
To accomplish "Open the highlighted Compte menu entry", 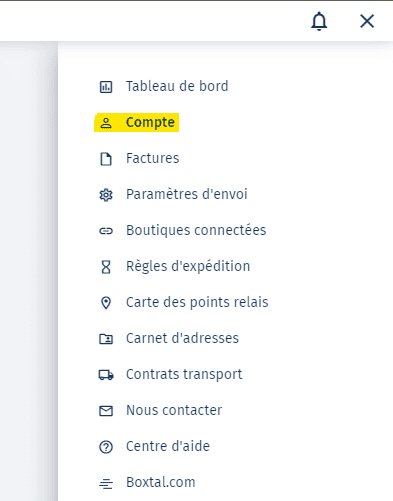I will 150,122.
